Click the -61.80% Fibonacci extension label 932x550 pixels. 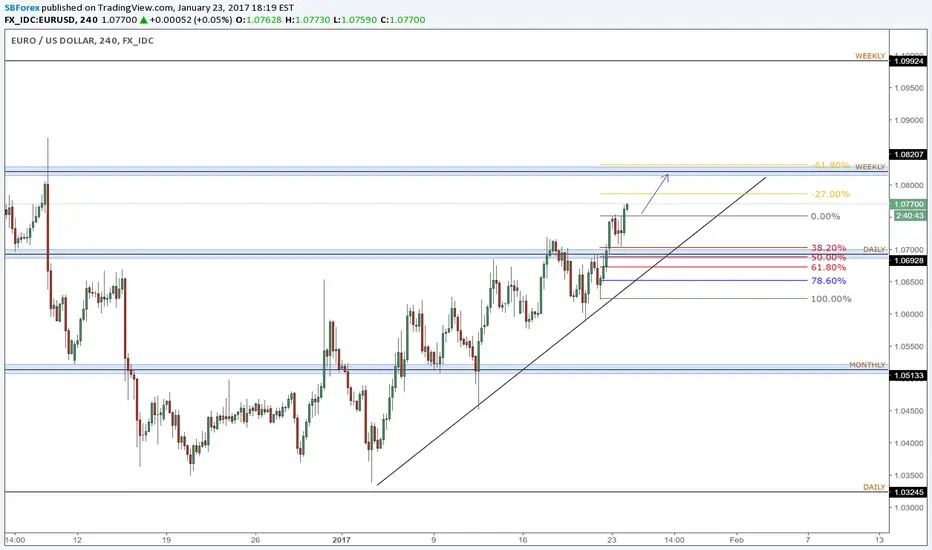coord(830,165)
